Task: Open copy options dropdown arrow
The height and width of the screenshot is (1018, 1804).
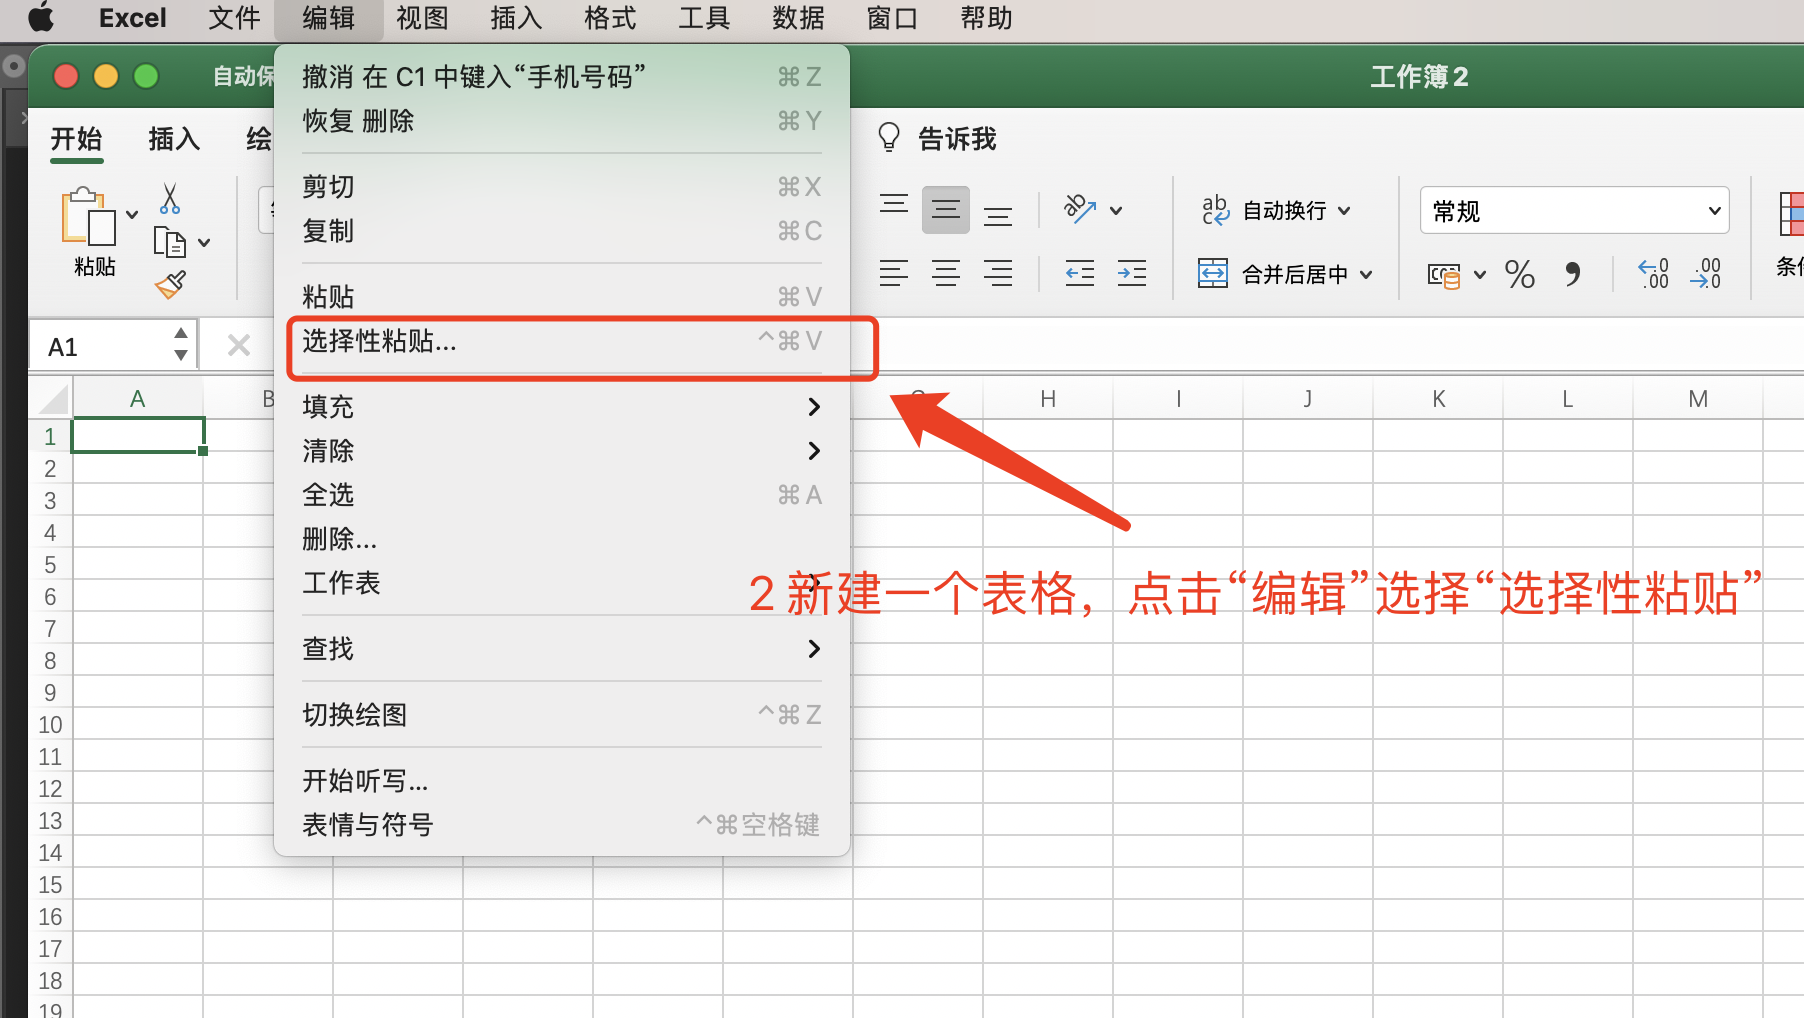Action: point(204,242)
